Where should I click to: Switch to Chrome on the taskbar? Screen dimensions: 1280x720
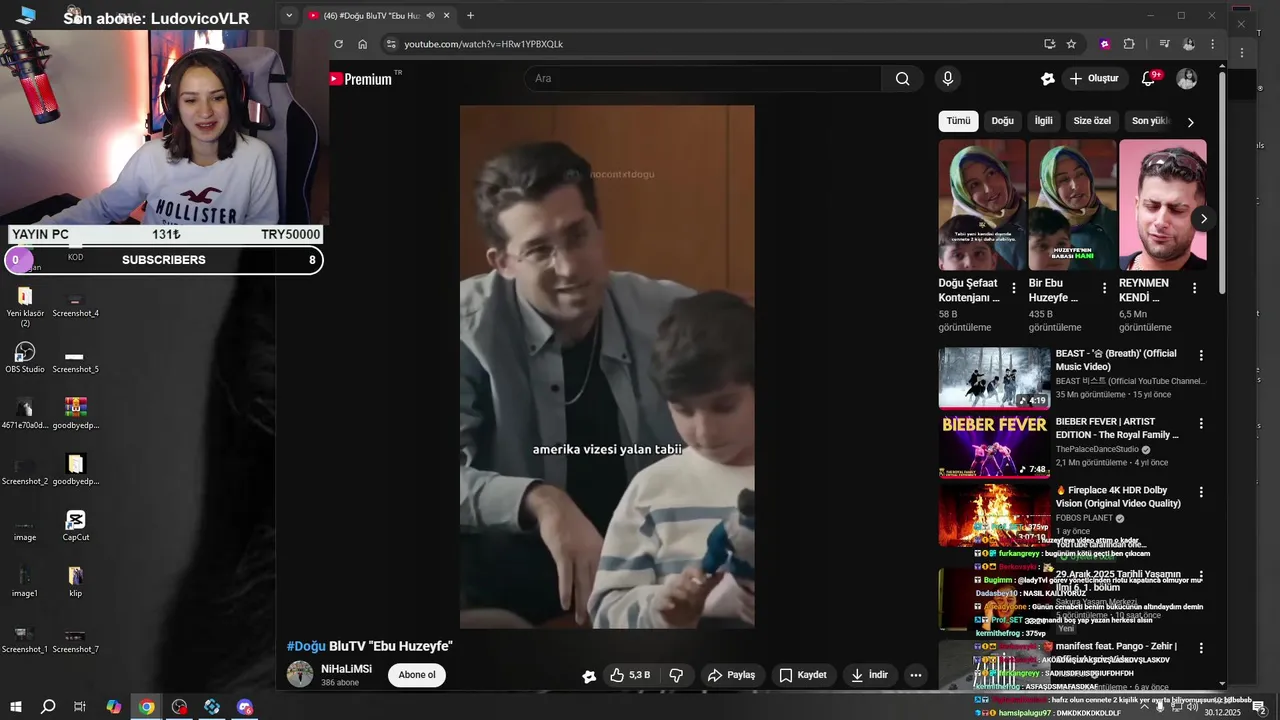[147, 707]
